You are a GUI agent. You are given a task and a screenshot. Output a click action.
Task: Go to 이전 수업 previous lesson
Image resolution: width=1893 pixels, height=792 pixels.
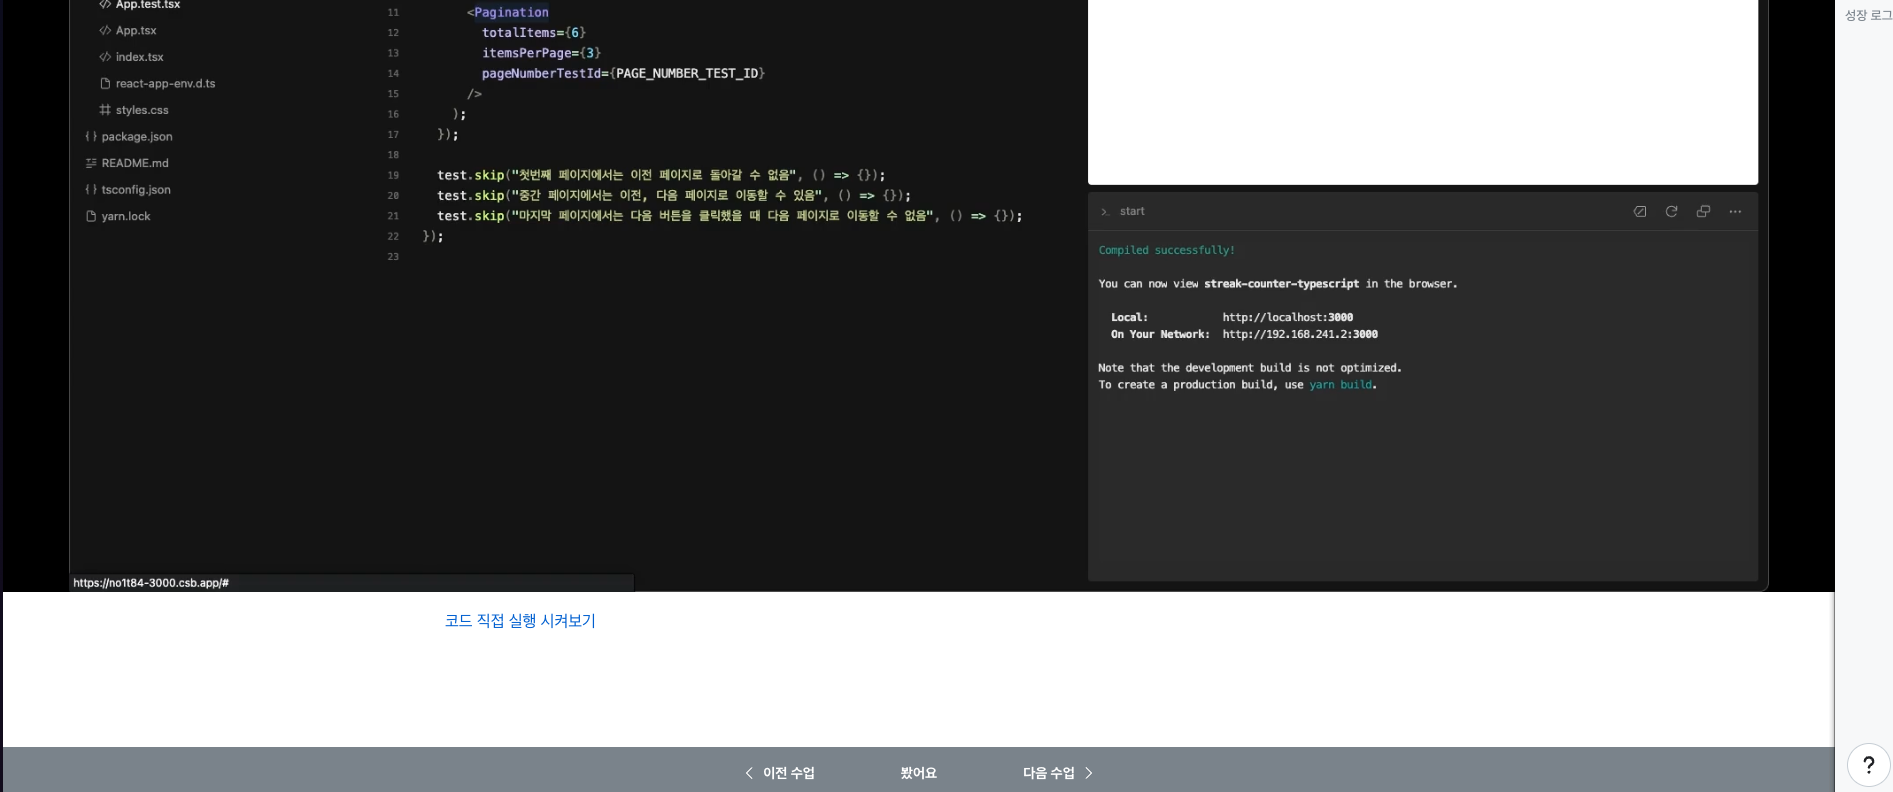click(780, 773)
